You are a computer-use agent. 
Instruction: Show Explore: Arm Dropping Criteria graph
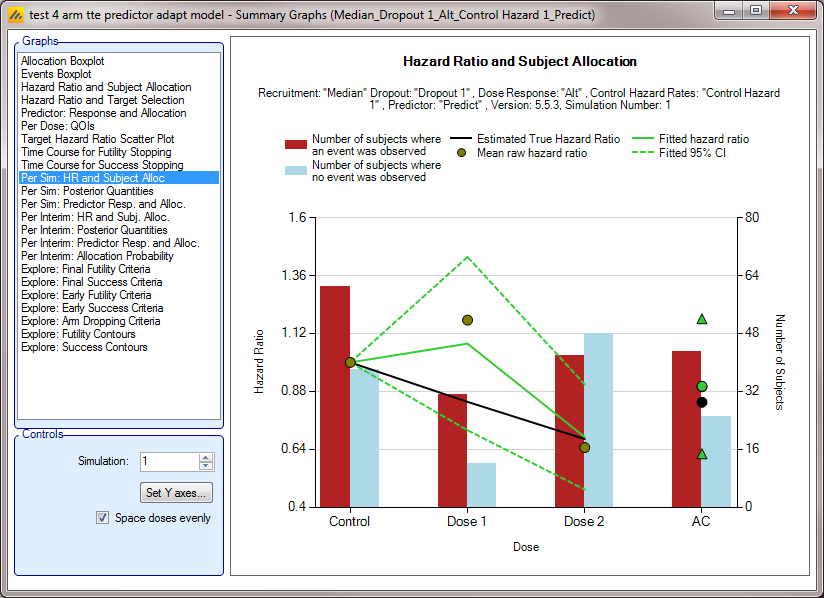(x=90, y=321)
